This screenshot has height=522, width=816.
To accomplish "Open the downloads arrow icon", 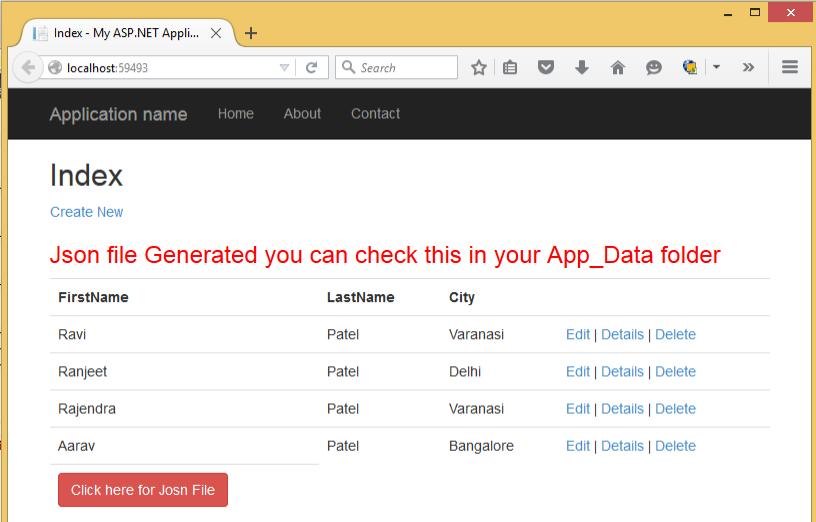I will click(582, 67).
